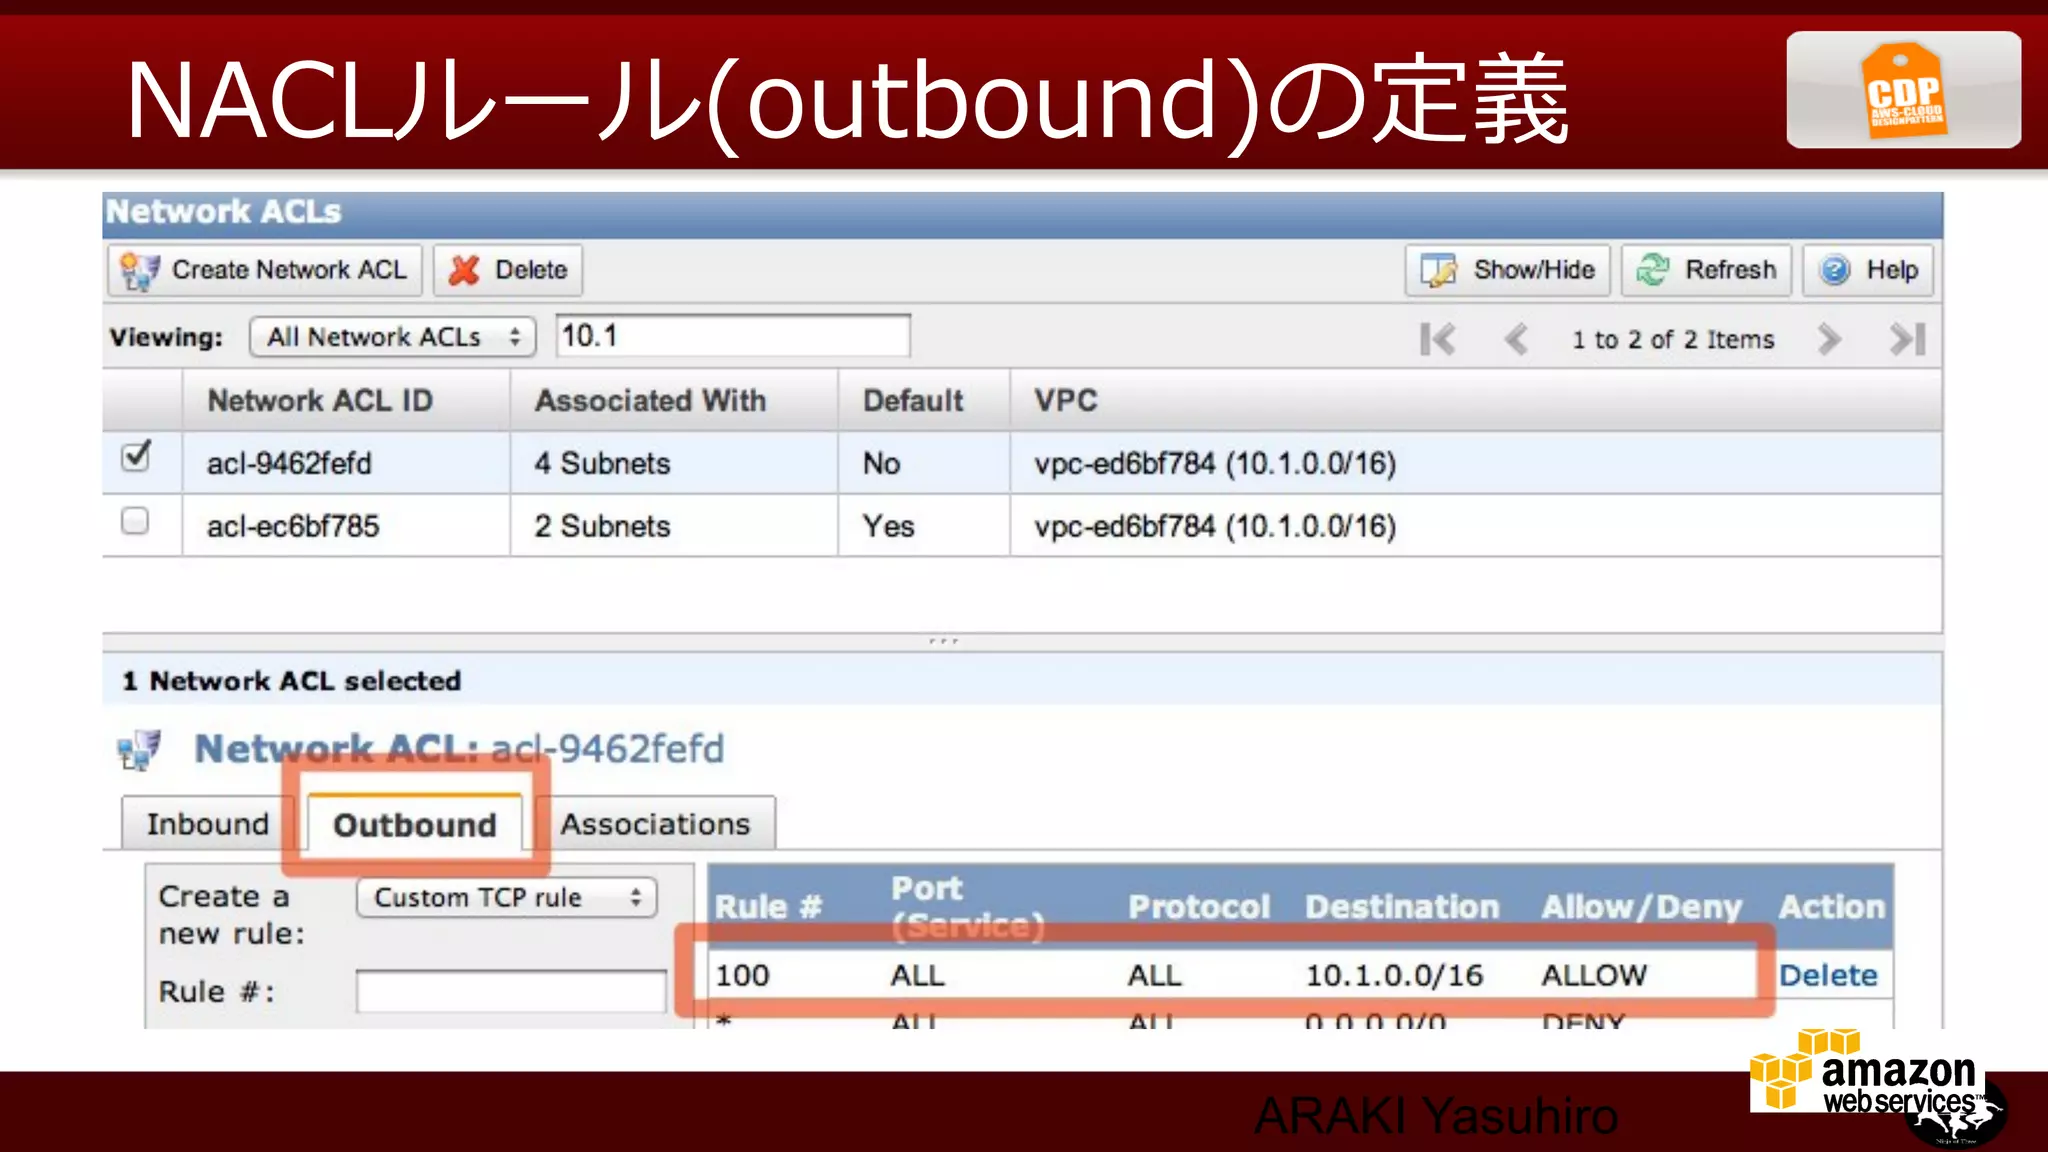The width and height of the screenshot is (2048, 1152).
Task: Click the blue Help question mark icon
Action: pos(1835,270)
